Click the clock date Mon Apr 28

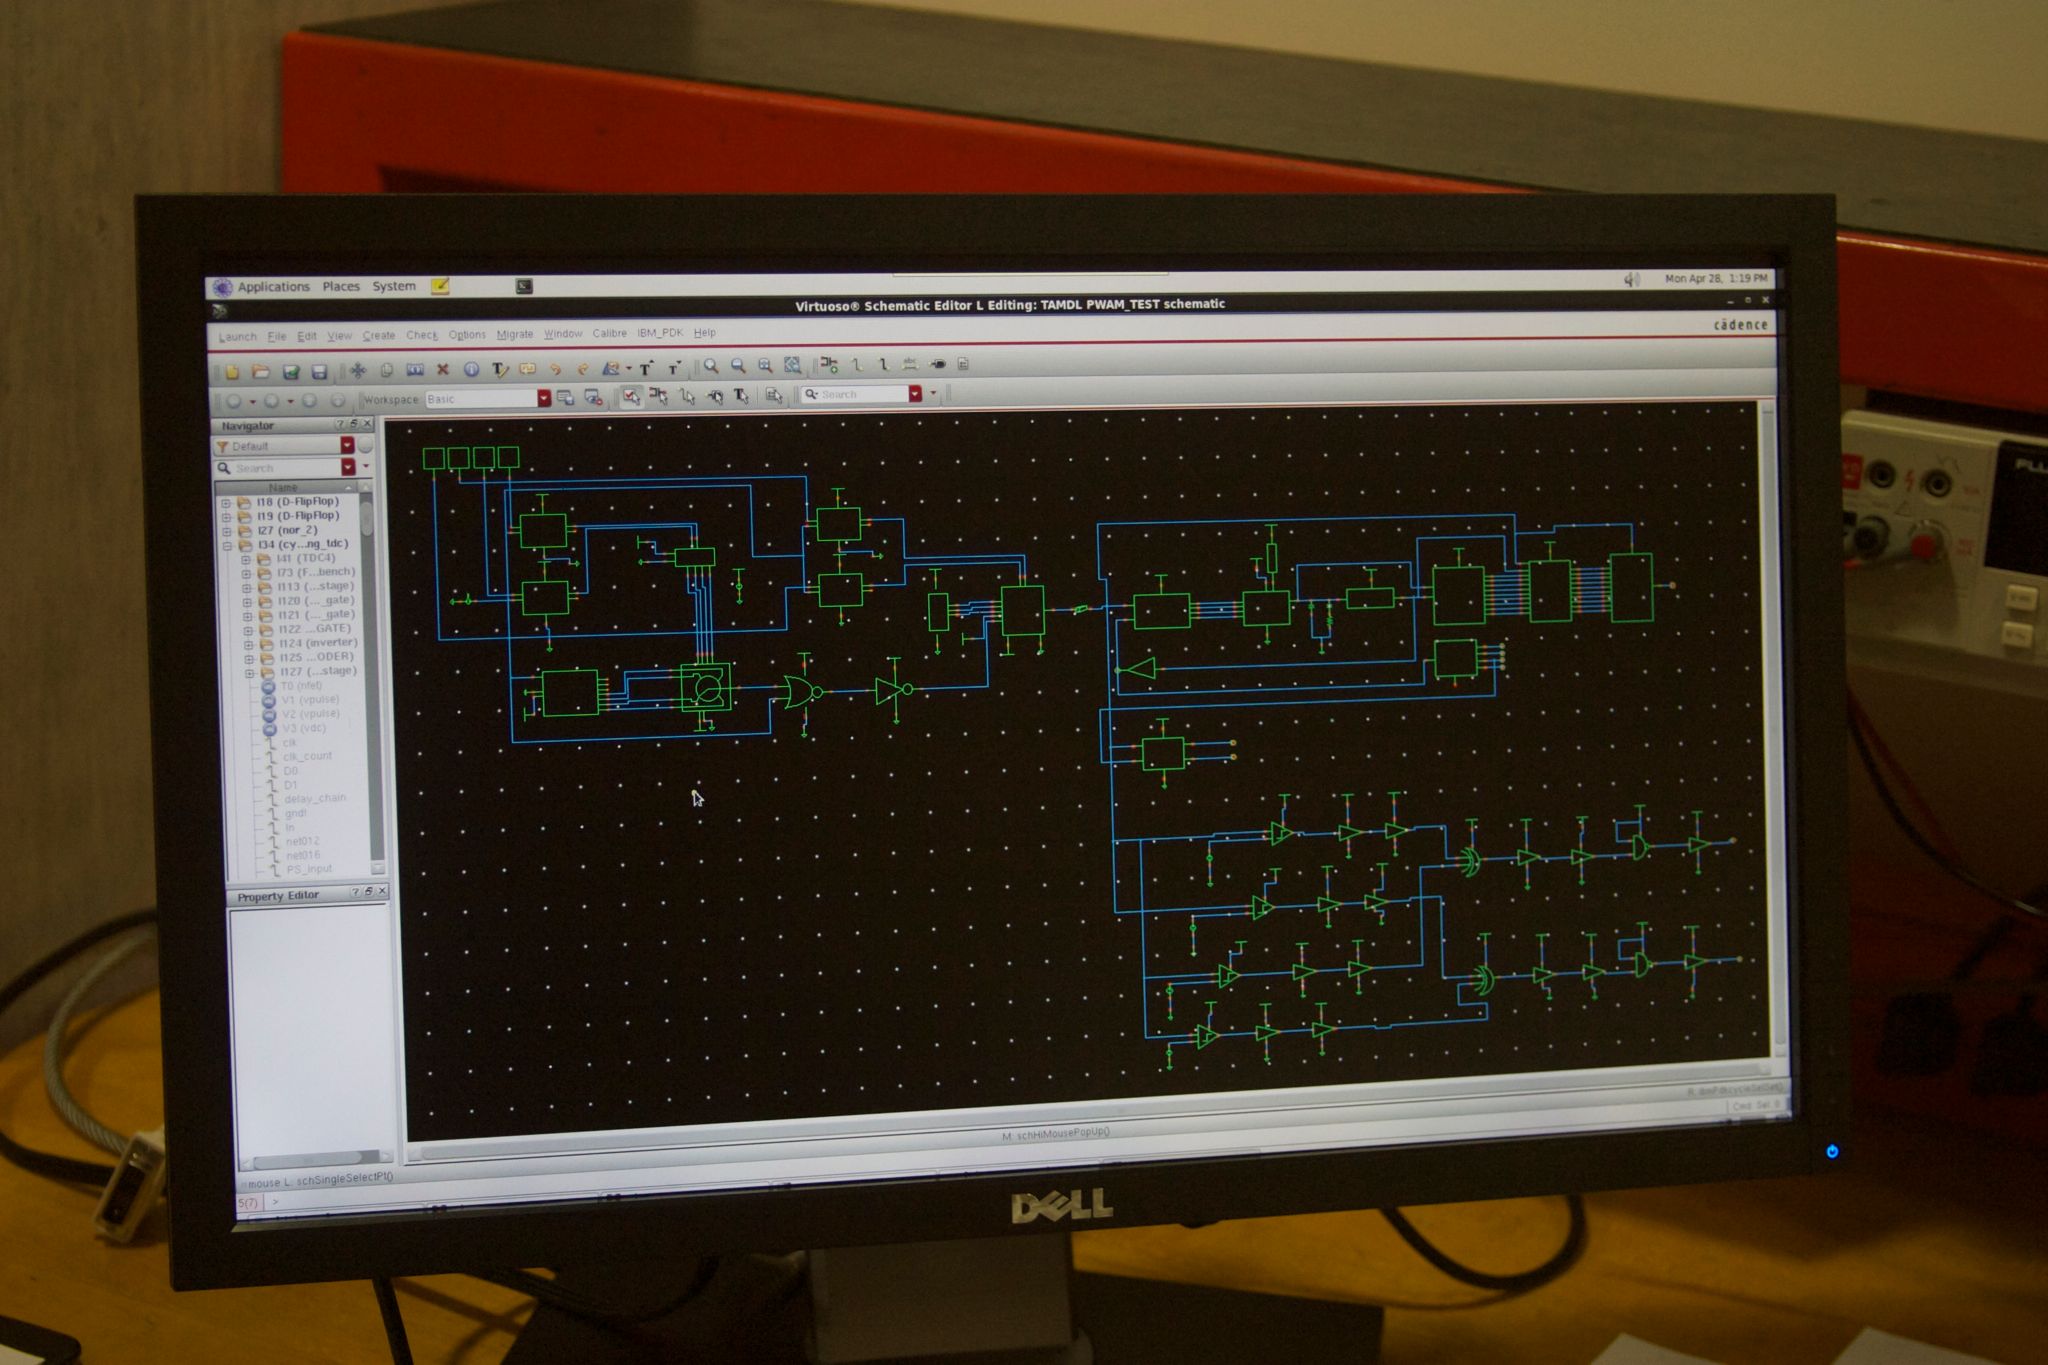[1715, 278]
